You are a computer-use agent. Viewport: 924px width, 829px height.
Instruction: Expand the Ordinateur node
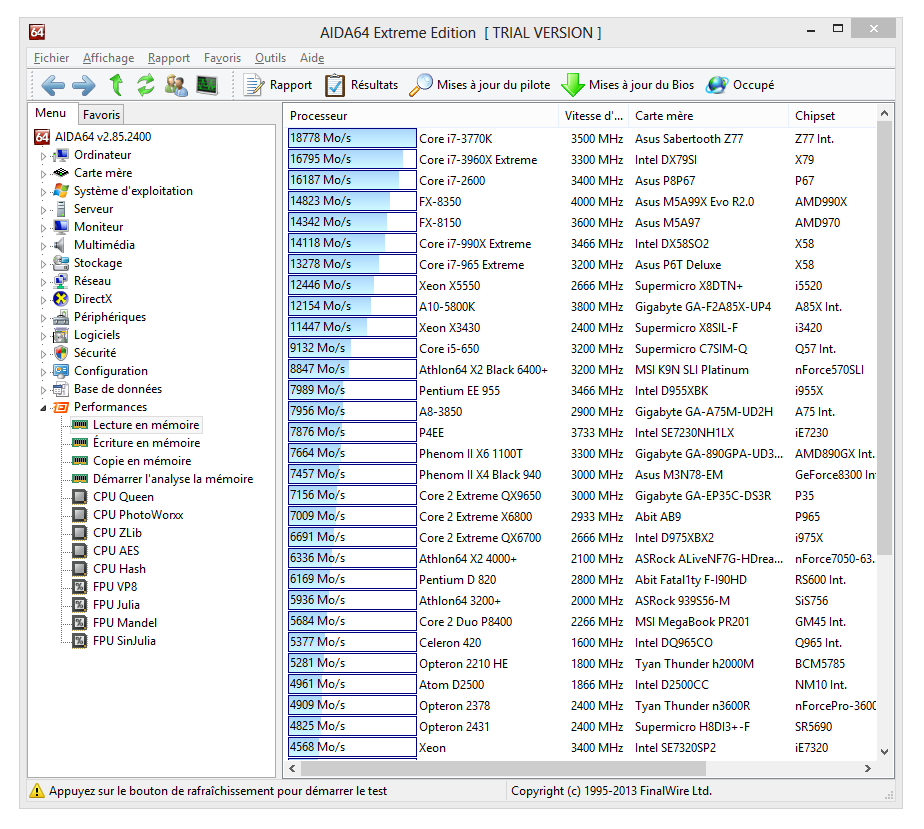click(43, 157)
